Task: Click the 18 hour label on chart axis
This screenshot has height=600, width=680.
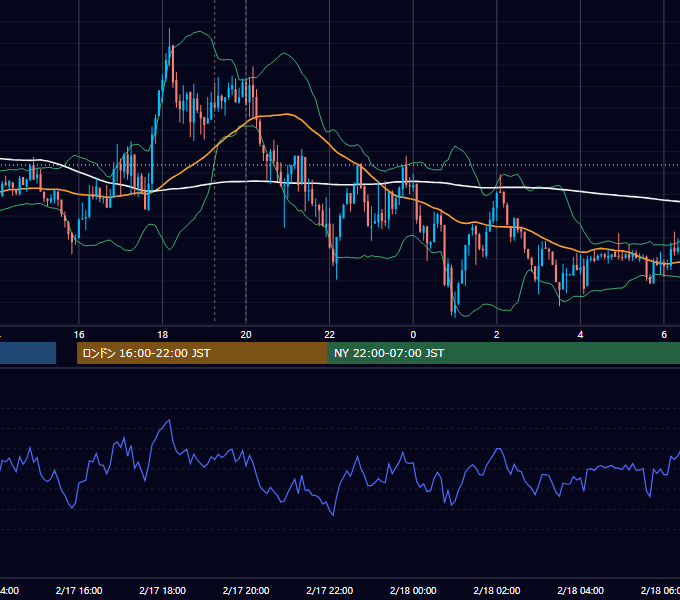Action: (x=163, y=335)
